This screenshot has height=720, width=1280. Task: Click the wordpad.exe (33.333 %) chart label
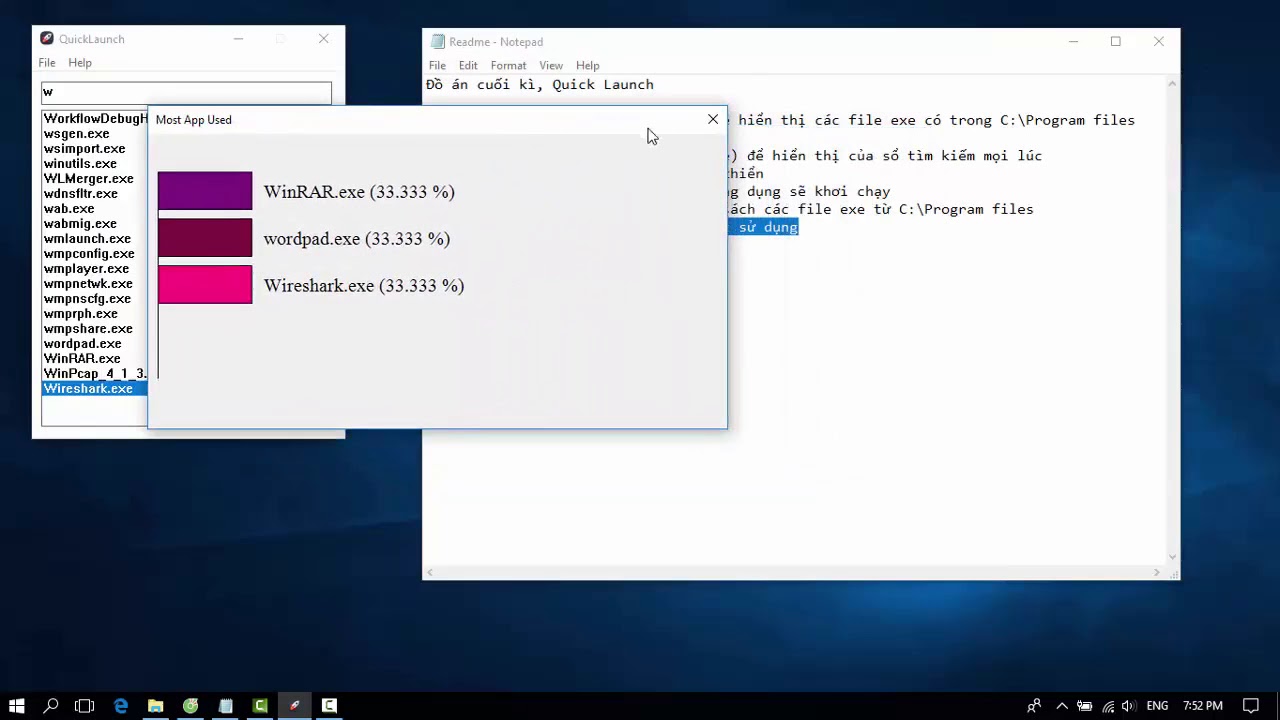[357, 239]
